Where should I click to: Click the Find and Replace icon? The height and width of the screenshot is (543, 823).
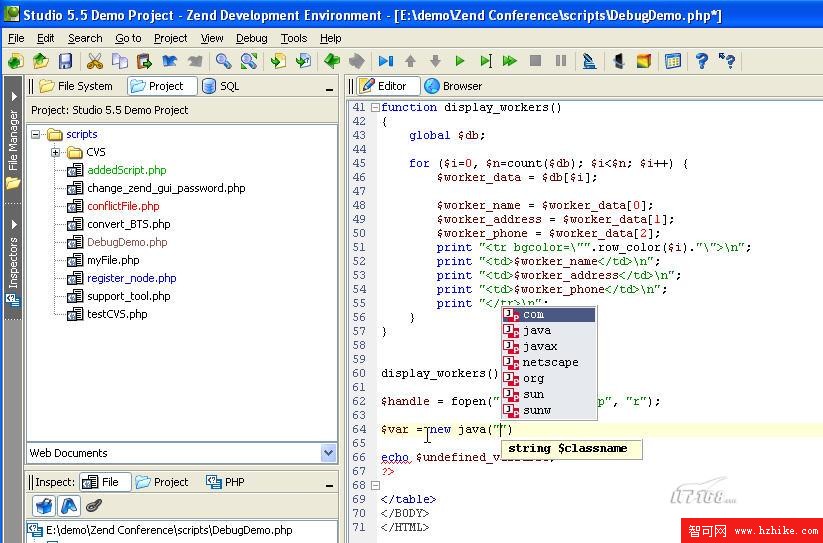(249, 61)
